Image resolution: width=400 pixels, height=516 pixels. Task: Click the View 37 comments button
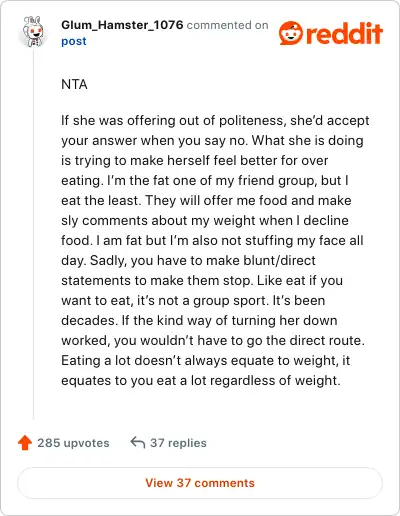(200, 483)
